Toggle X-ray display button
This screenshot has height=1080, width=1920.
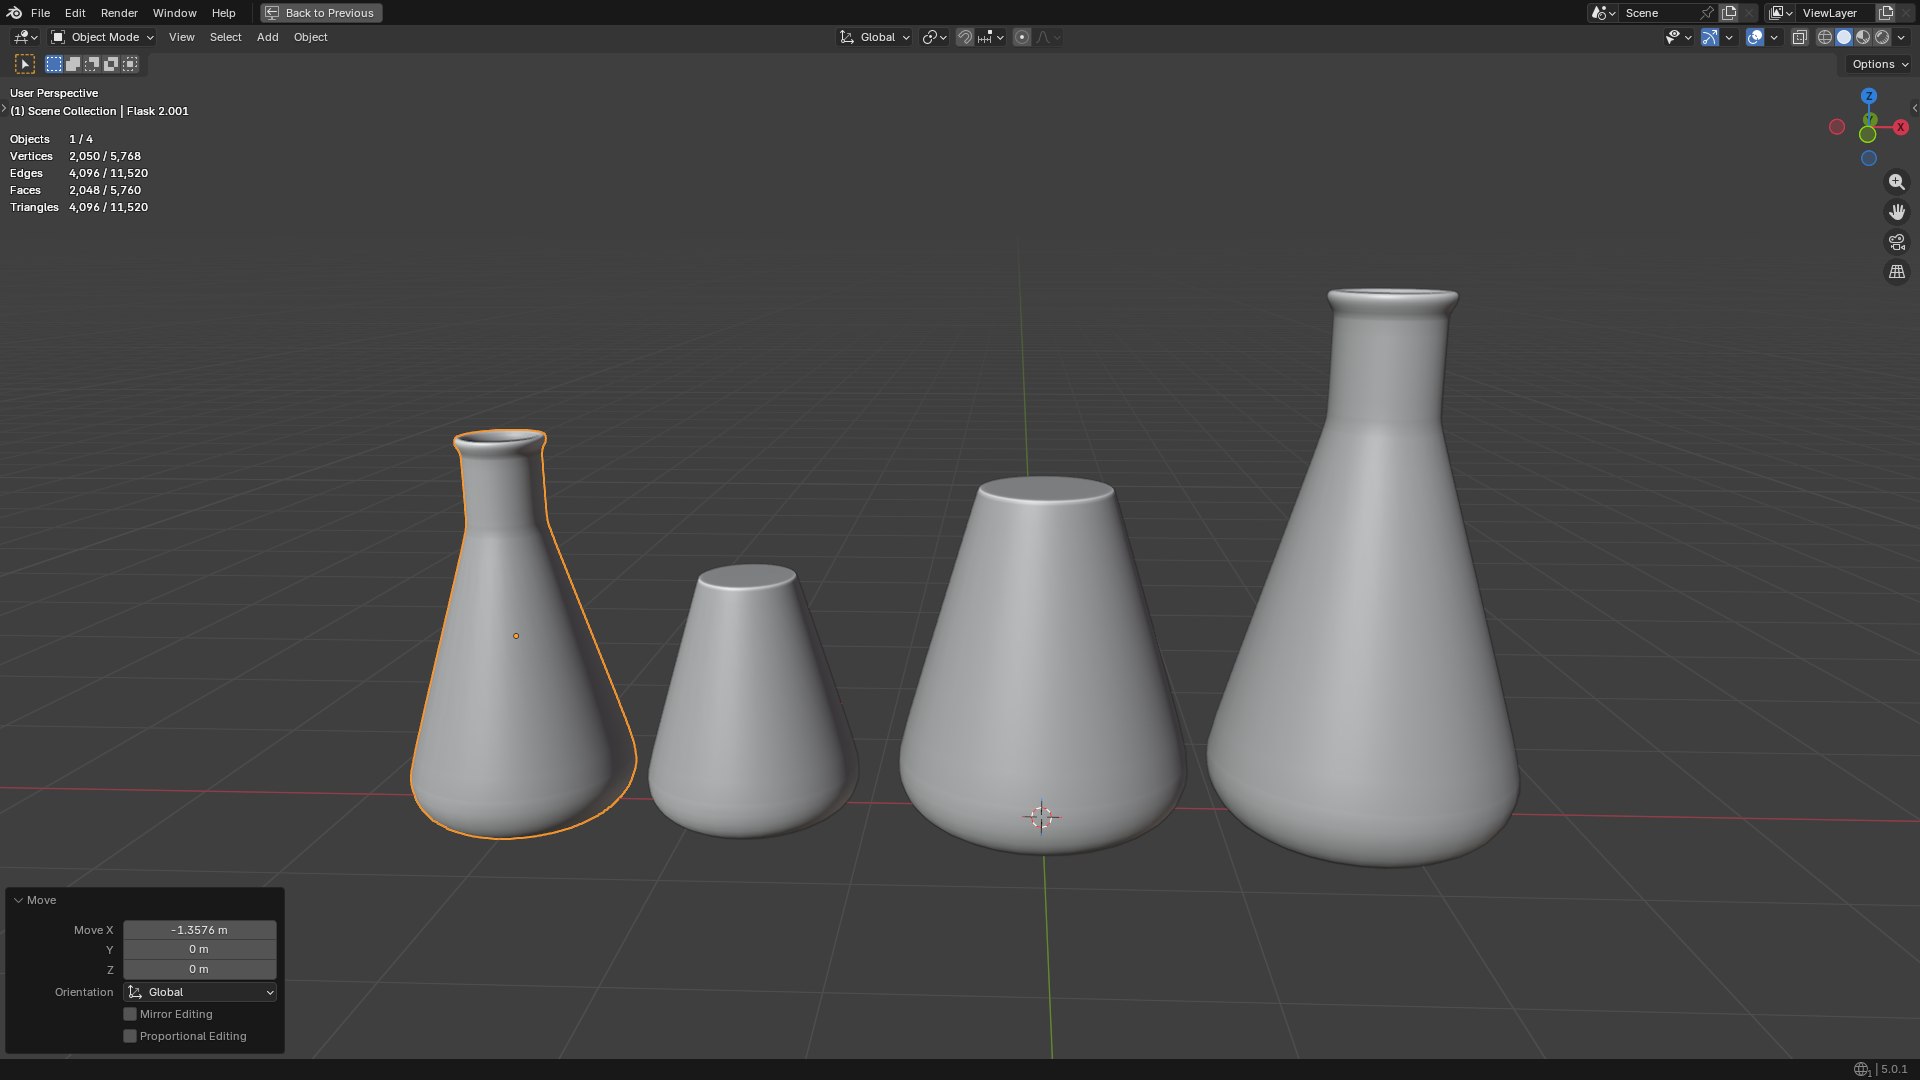tap(1799, 37)
